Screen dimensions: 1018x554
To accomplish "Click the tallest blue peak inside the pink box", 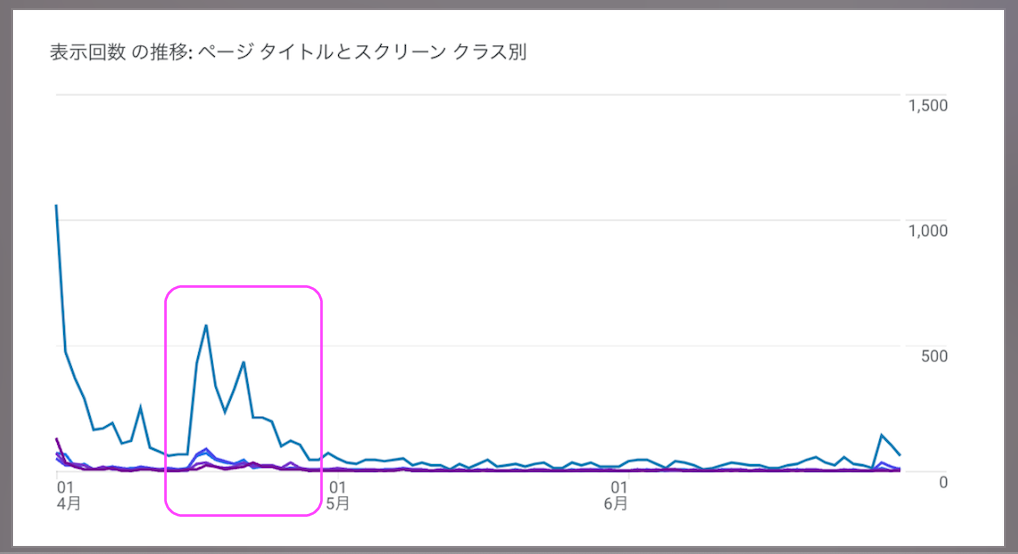I will point(206,325).
